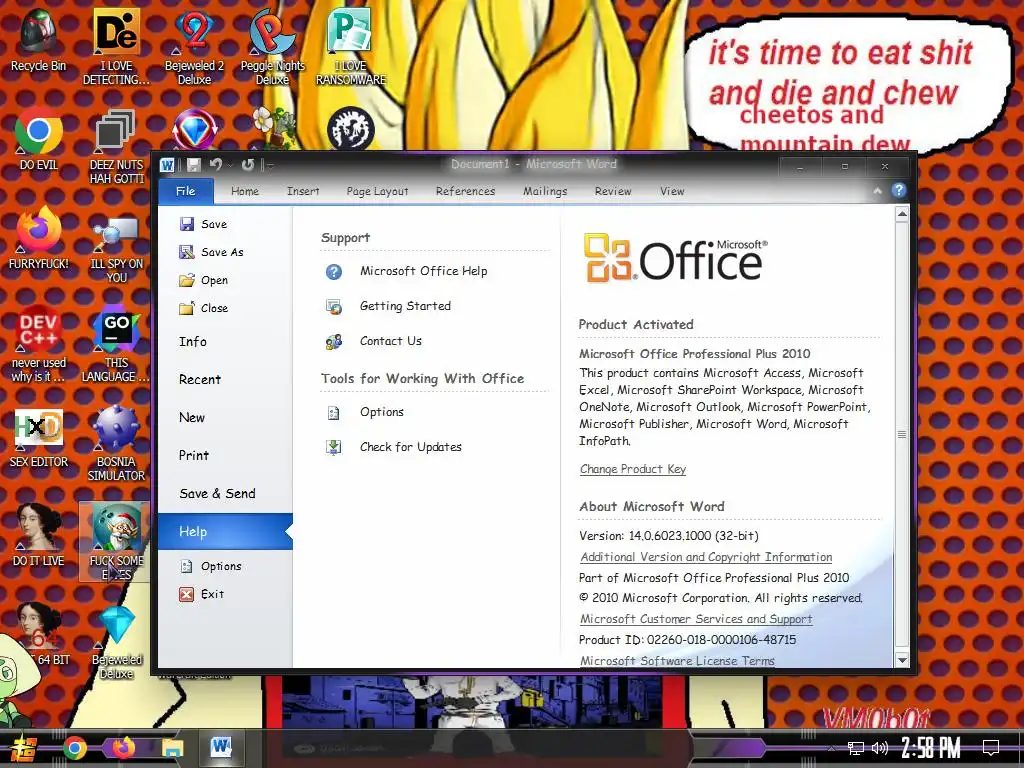
Task: Select the Bejeweled 2 Deluxe desktop icon
Action: click(194, 47)
